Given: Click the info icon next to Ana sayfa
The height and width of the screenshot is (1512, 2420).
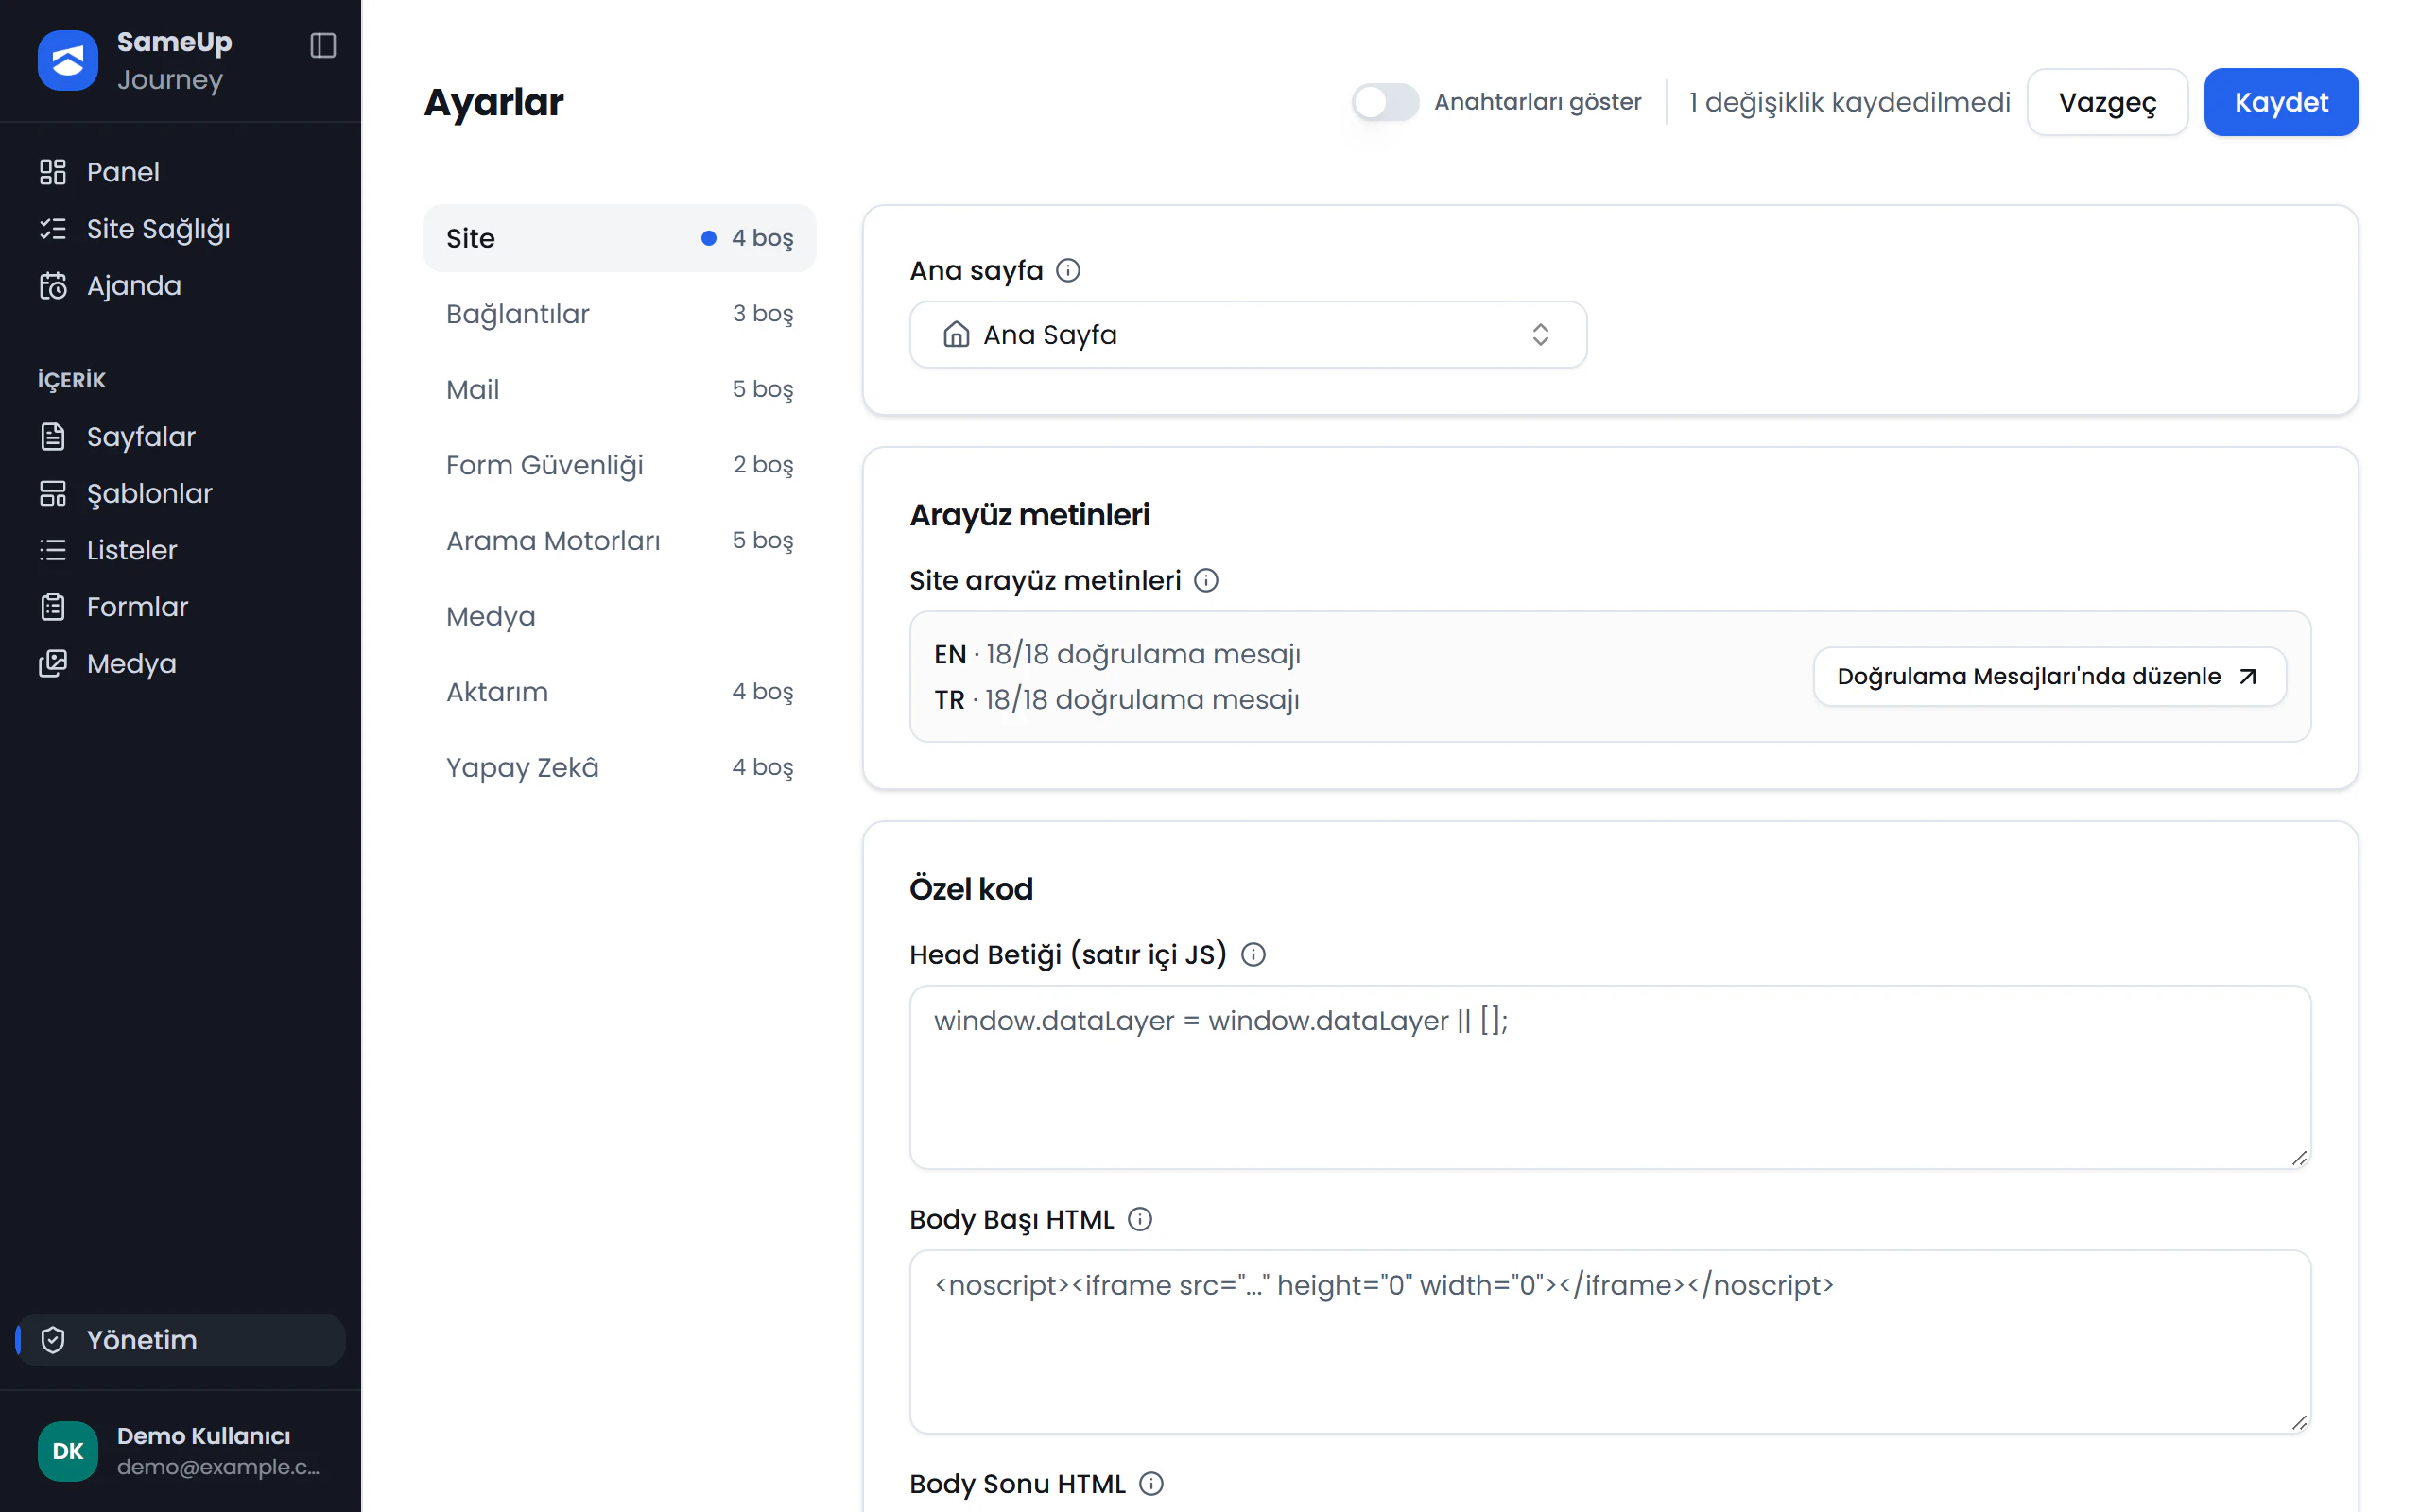Looking at the screenshot, I should coord(1068,271).
